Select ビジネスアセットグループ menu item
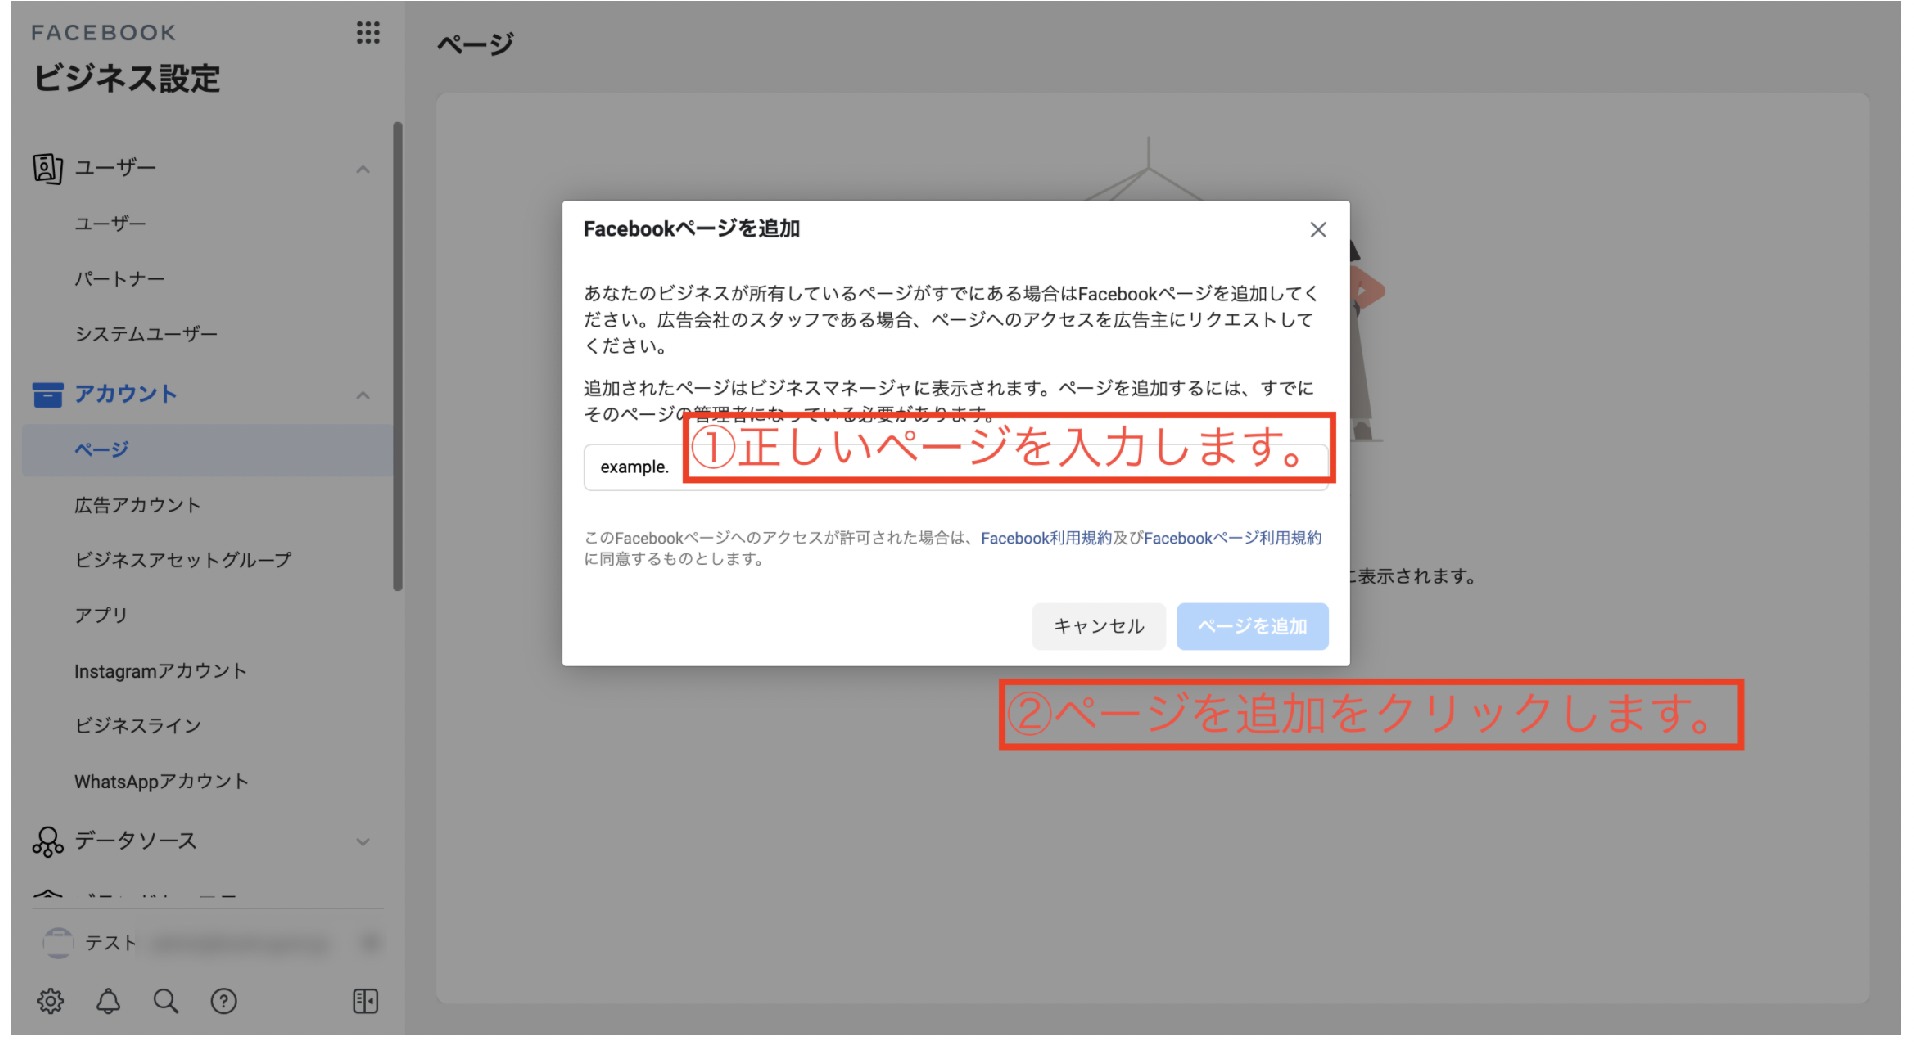This screenshot has width=1914, height=1048. point(183,560)
